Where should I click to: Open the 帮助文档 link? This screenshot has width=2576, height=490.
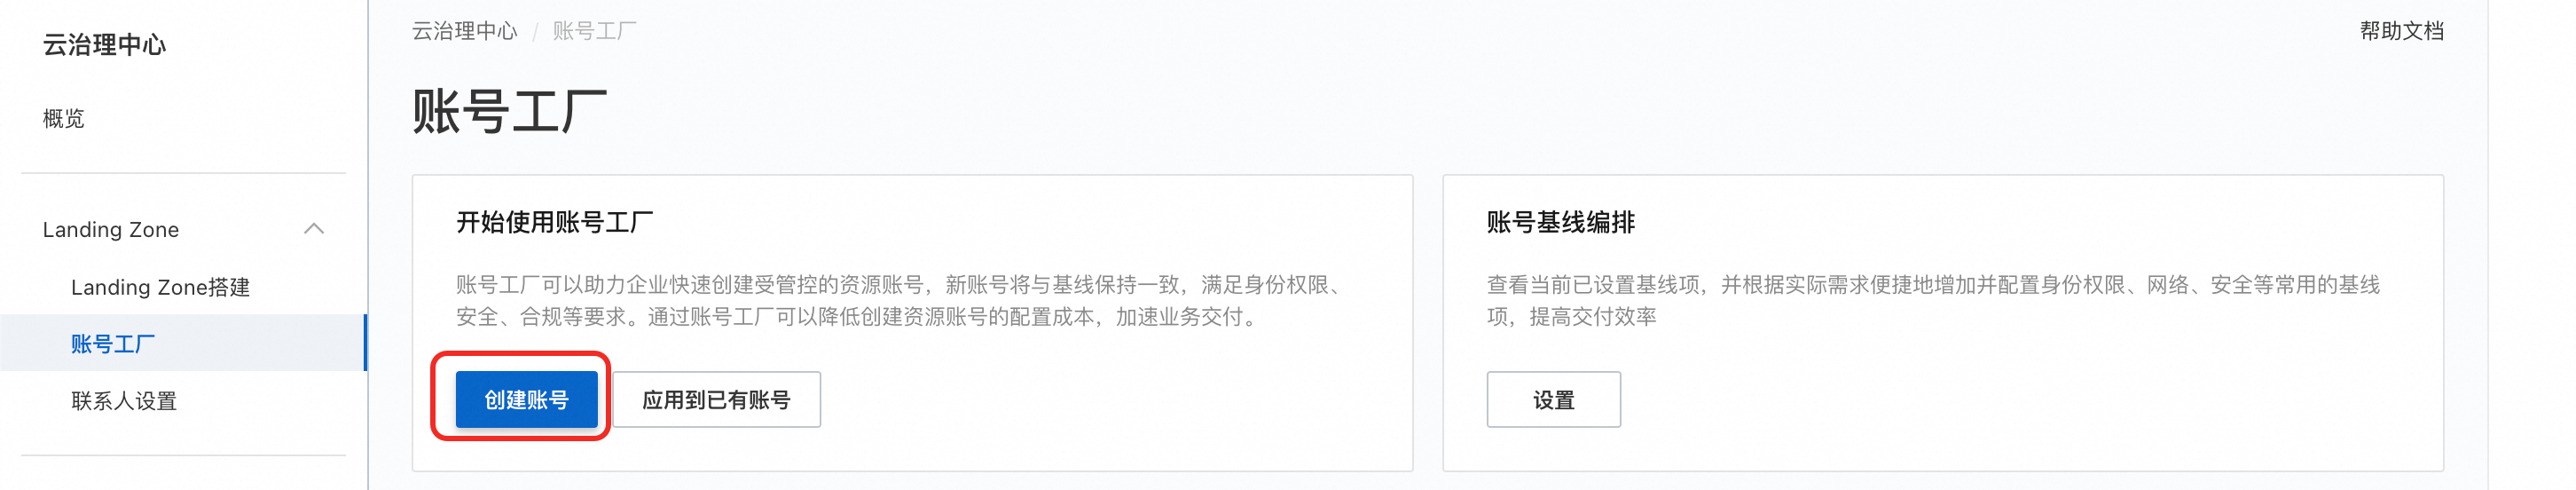2401,31
